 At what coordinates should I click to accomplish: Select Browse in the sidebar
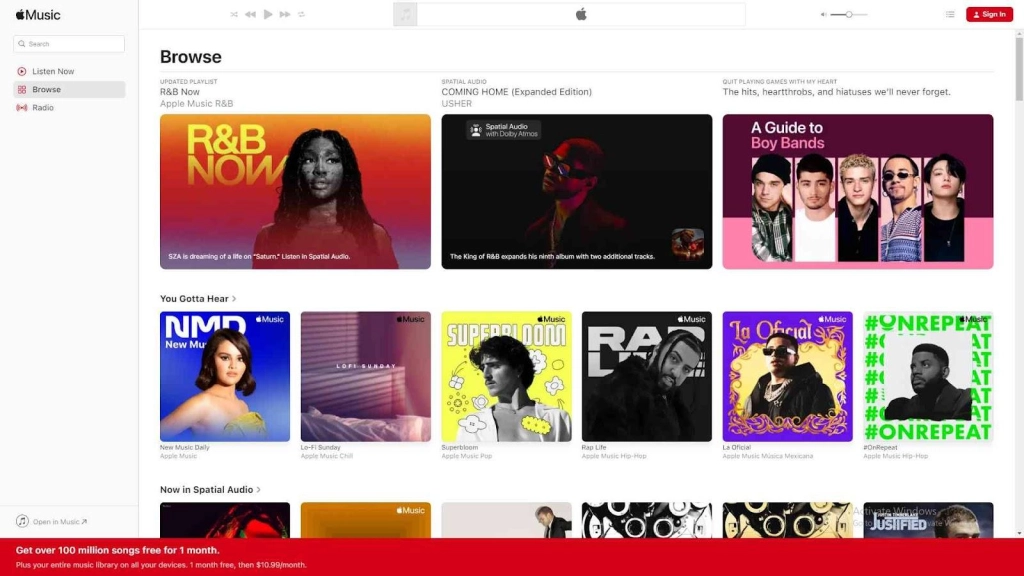(x=69, y=89)
